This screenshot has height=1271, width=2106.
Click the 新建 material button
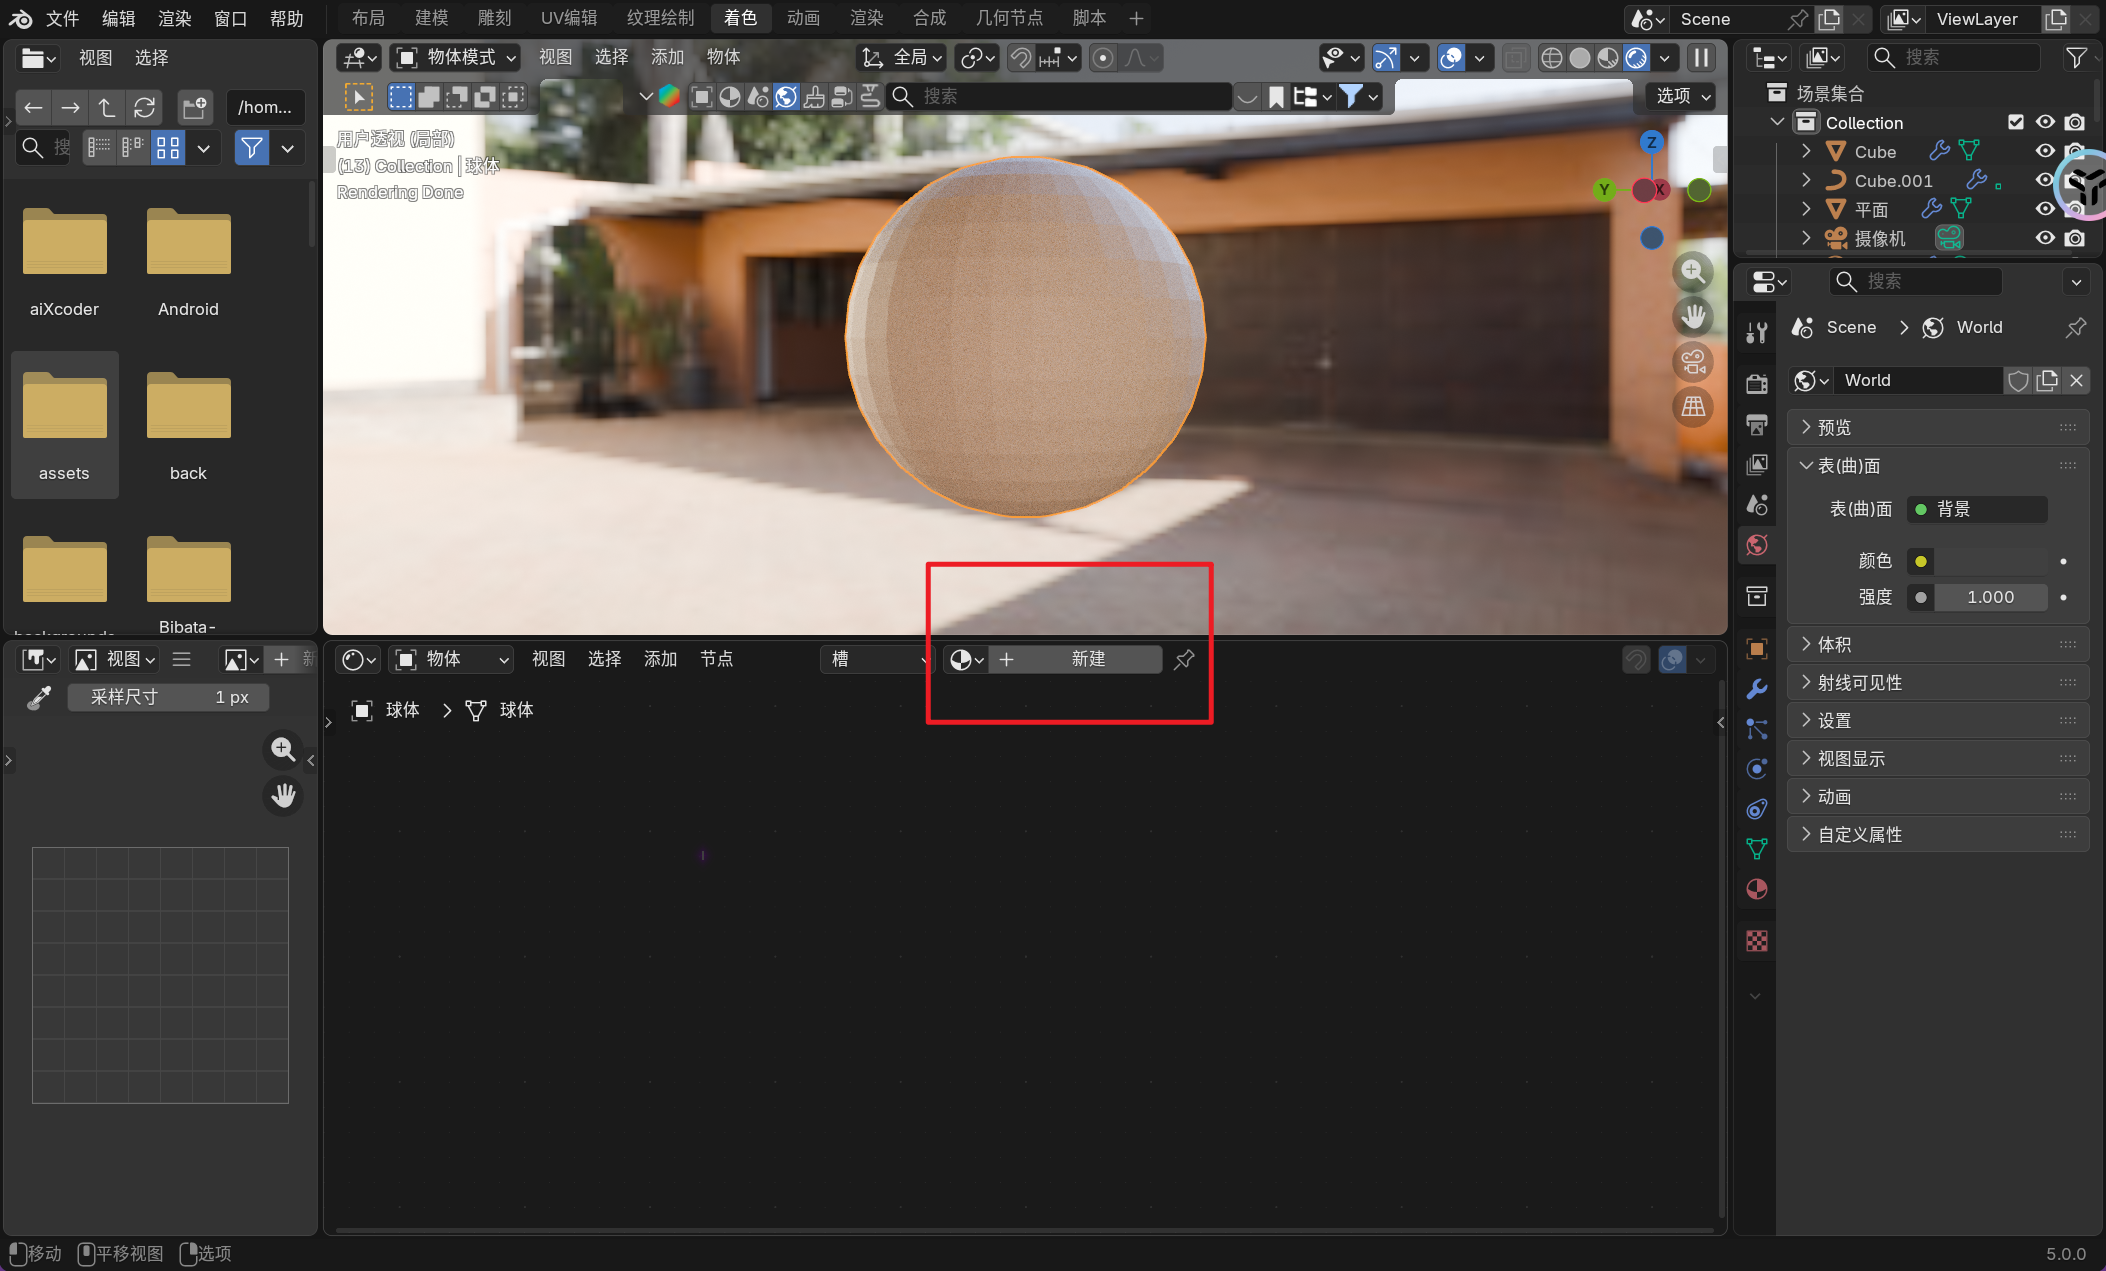coord(1086,659)
